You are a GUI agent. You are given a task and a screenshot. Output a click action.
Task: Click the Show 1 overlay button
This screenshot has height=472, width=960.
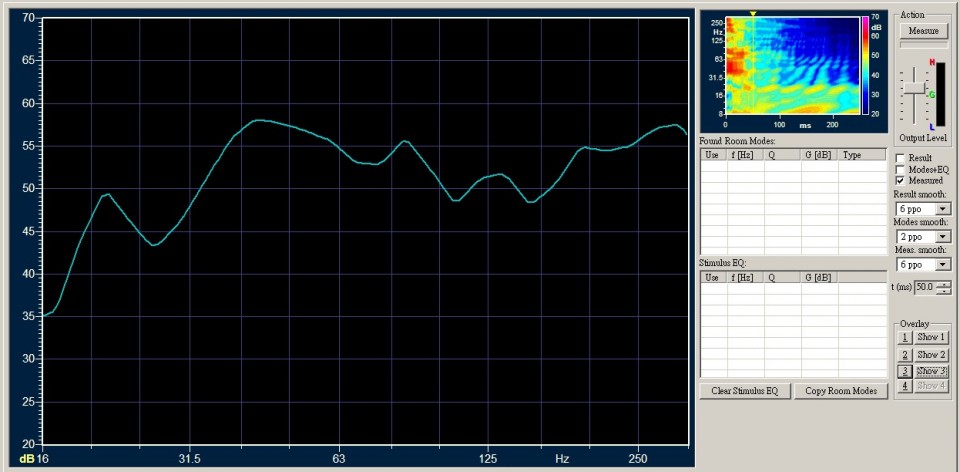(x=931, y=337)
